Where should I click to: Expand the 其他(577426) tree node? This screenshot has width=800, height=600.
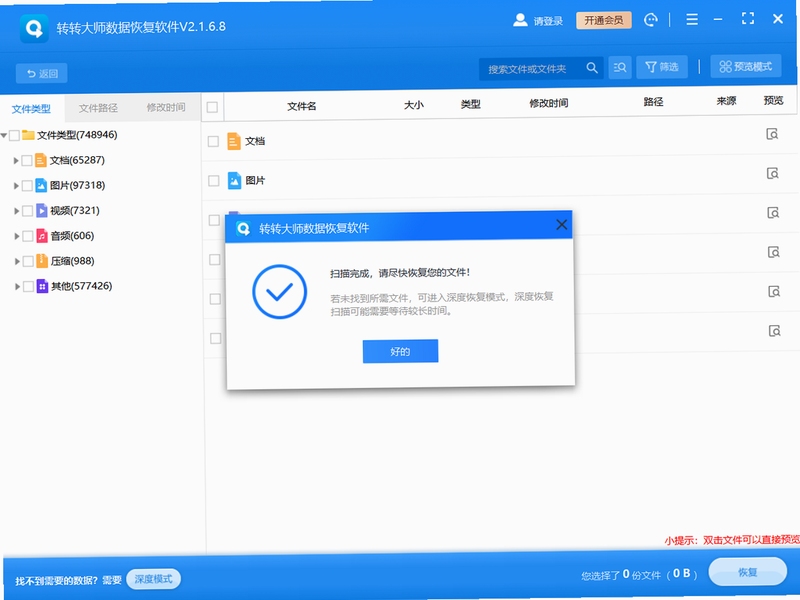[17, 286]
